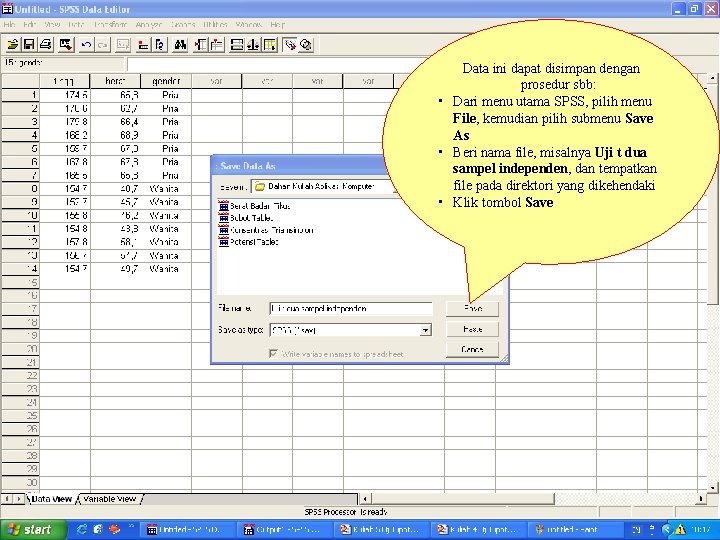Click Internet Explorer quick launch icon
The image size is (720, 540).
[x=82, y=529]
